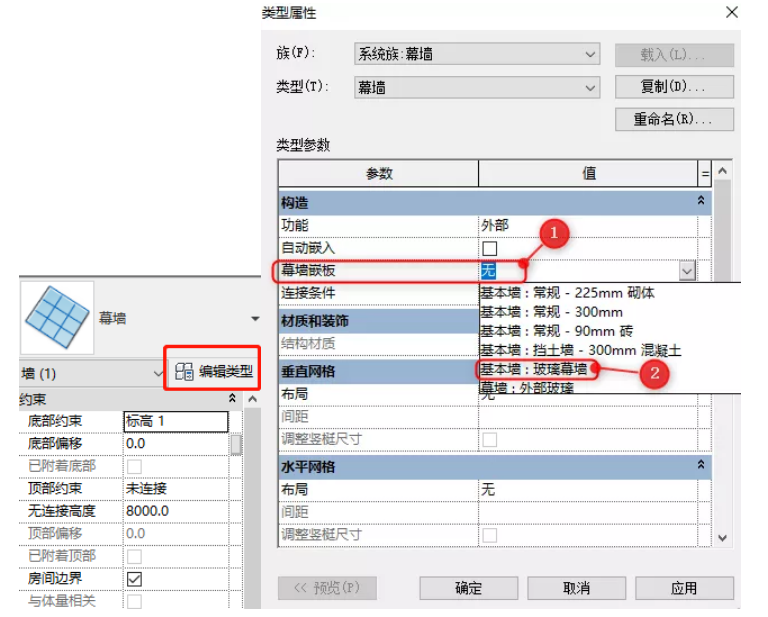Click the properties panel scrollbar thumb

tap(236, 444)
